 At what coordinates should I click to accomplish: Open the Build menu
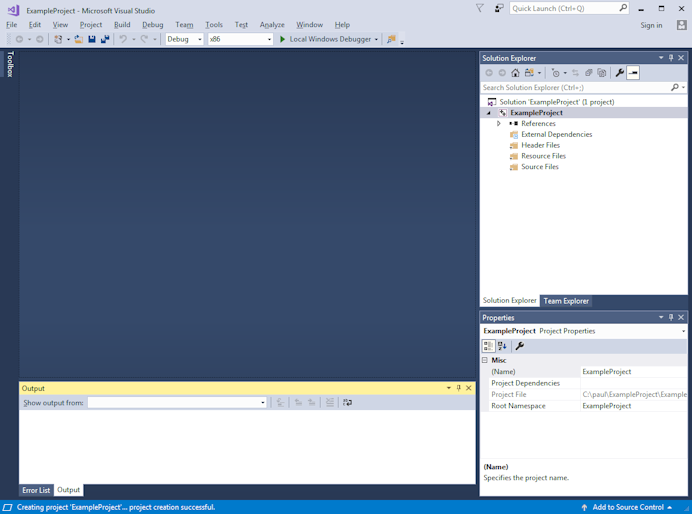click(122, 25)
